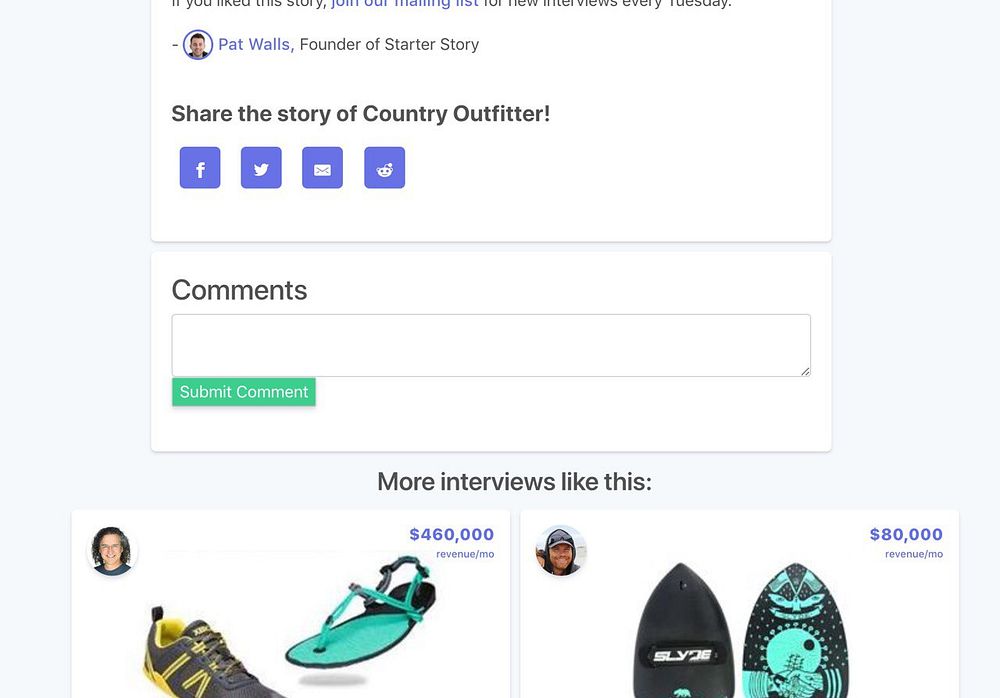Follow the 'join our mailing list' link
Screen dimensions: 1000x698
click(x=405, y=3)
